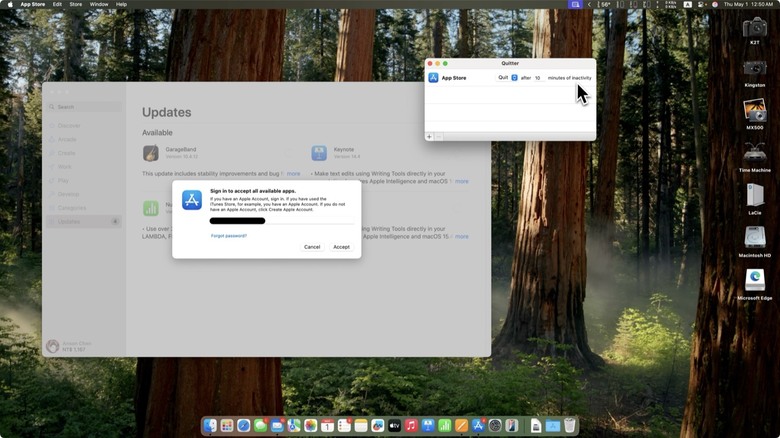Open the Quit action dropdown in Quitter
Screen dimensions: 780x438
click(508, 78)
